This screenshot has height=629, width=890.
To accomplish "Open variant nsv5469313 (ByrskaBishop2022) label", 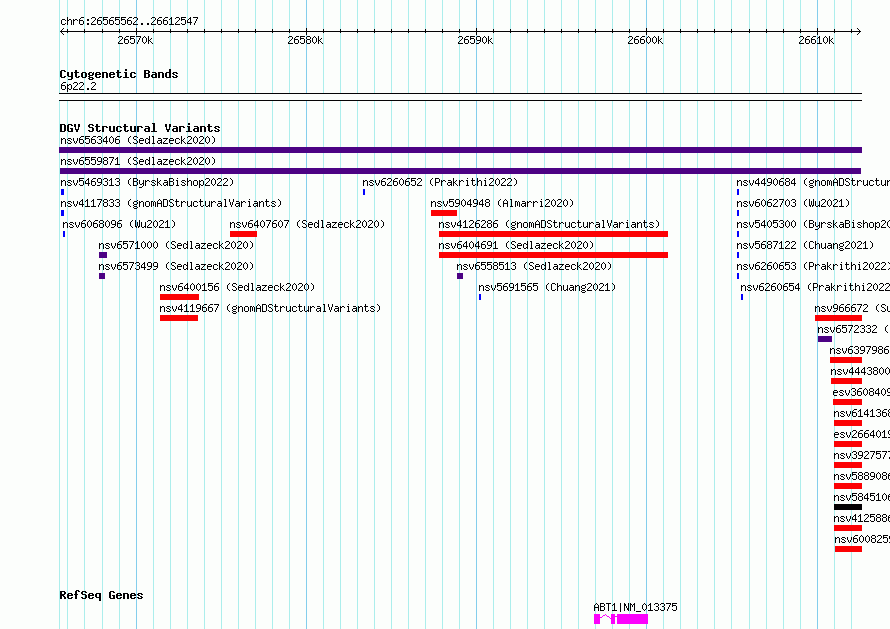I will click(147, 182).
